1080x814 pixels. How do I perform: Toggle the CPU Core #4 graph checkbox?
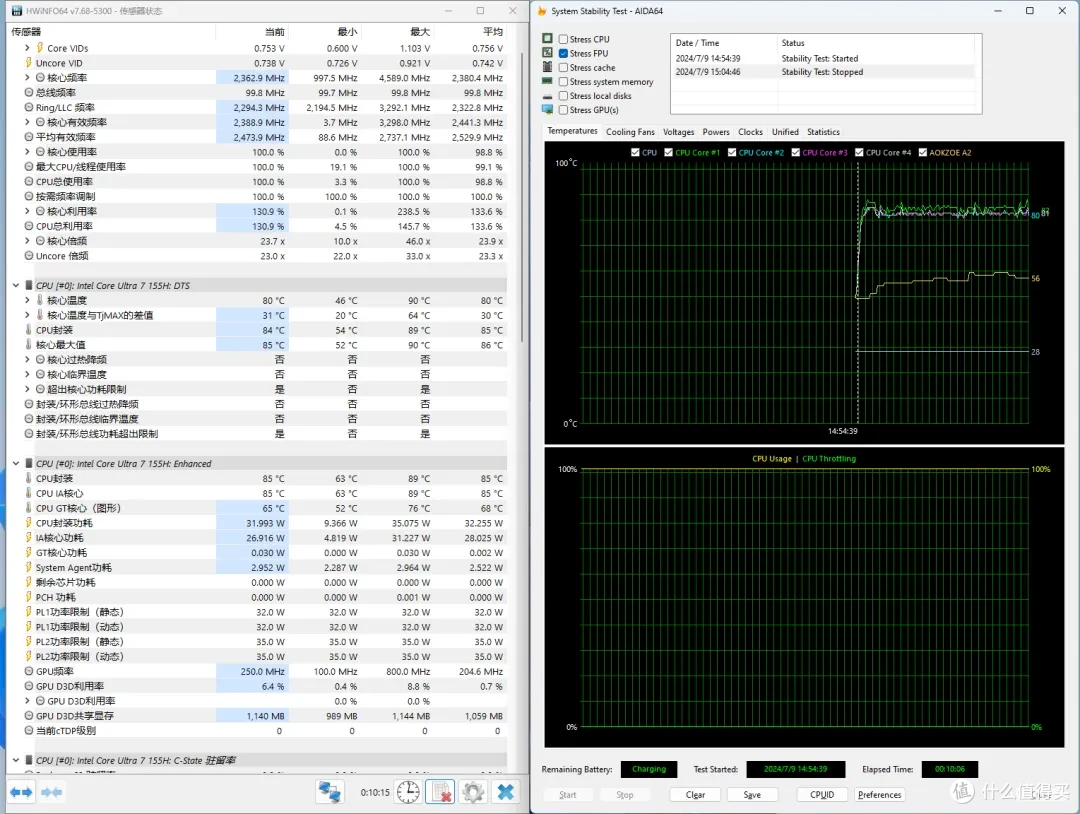tap(859, 152)
